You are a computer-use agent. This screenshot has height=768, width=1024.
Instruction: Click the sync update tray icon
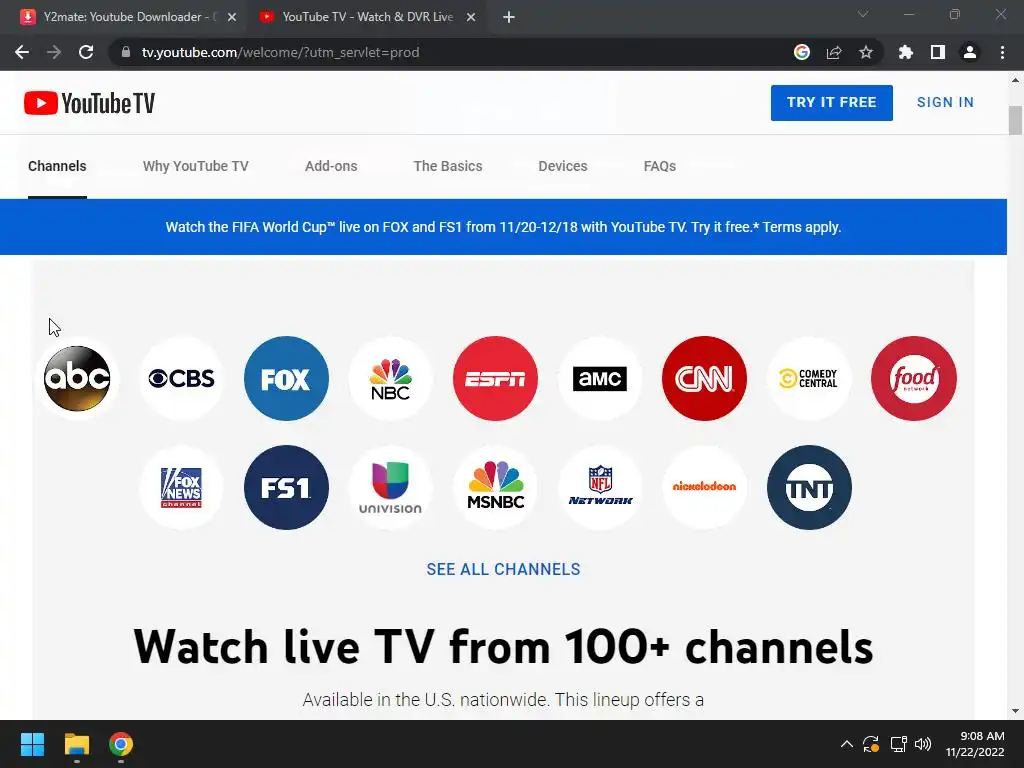871,744
